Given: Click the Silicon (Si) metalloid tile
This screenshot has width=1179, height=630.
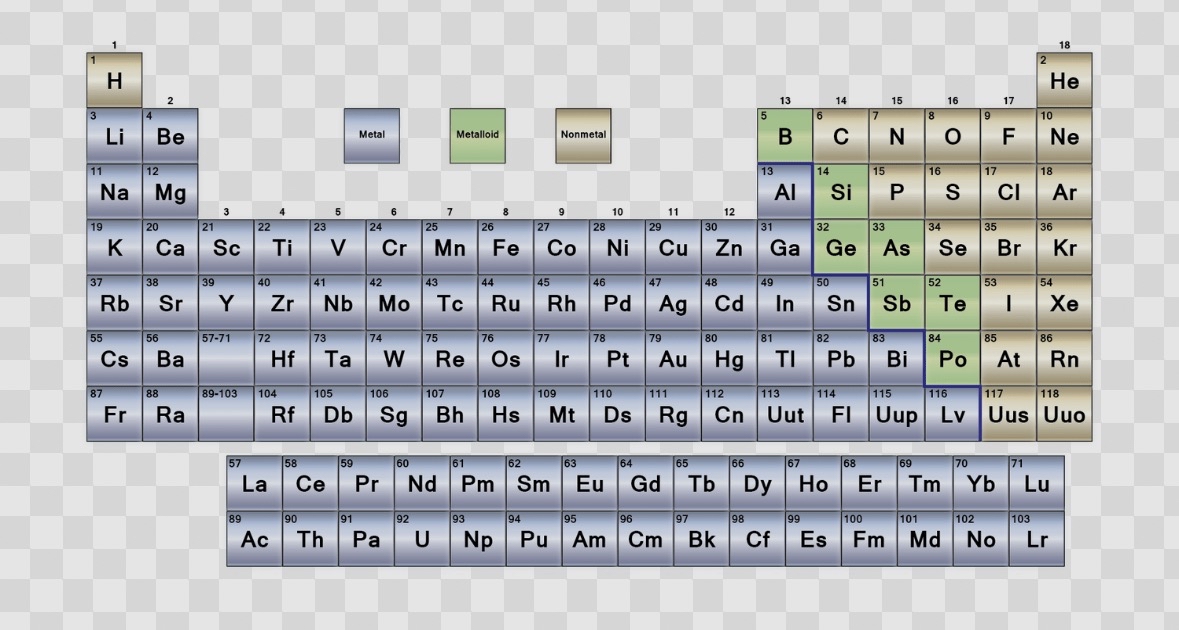Looking at the screenshot, I should 840,192.
